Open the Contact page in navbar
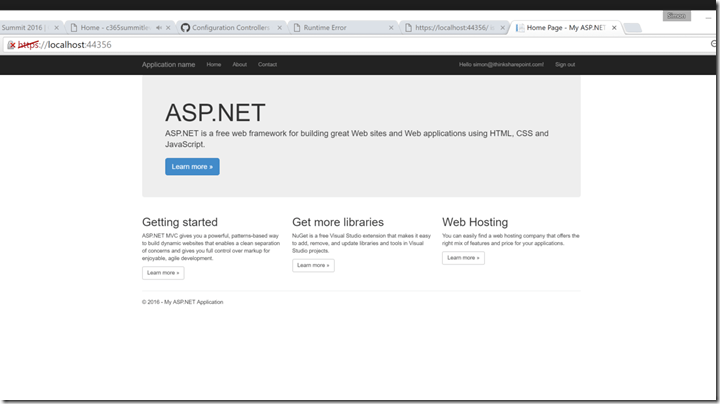The image size is (720, 404). tap(267, 65)
